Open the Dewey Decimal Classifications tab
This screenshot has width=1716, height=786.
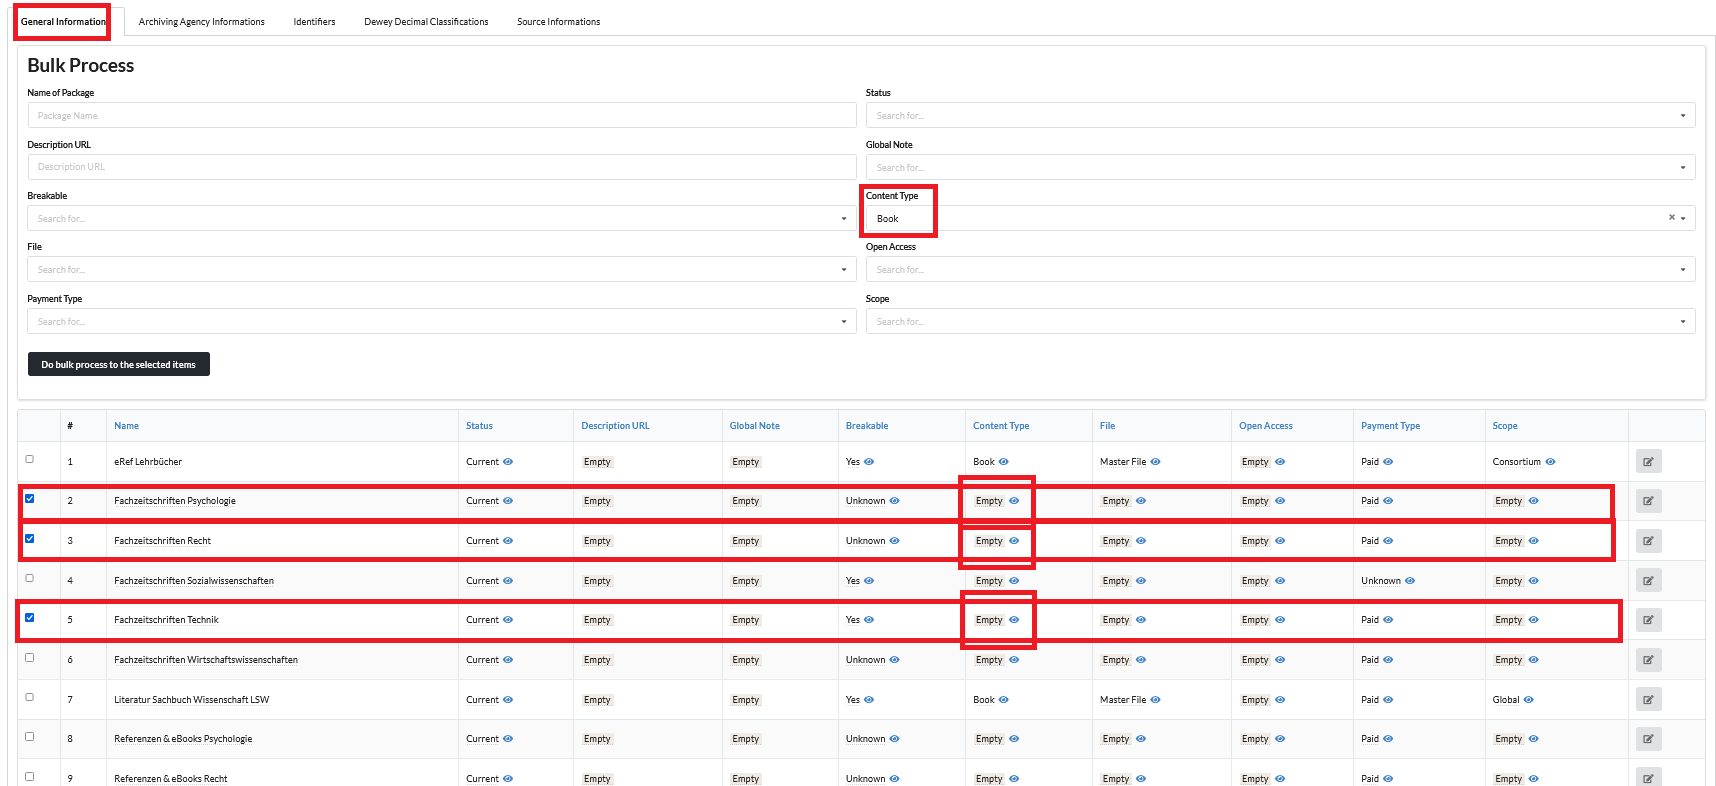tap(426, 22)
